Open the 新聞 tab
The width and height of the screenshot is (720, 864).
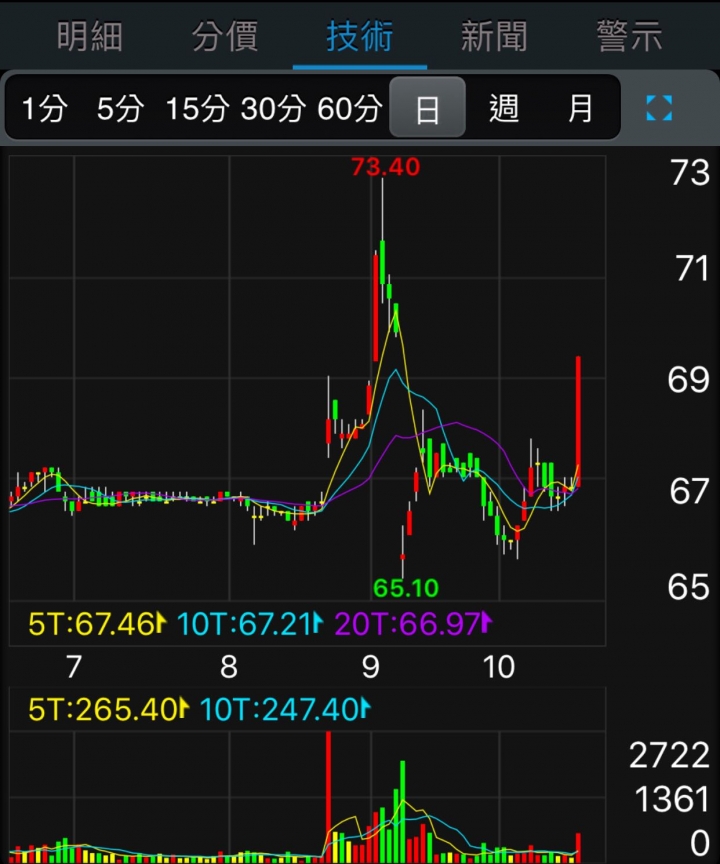(494, 37)
